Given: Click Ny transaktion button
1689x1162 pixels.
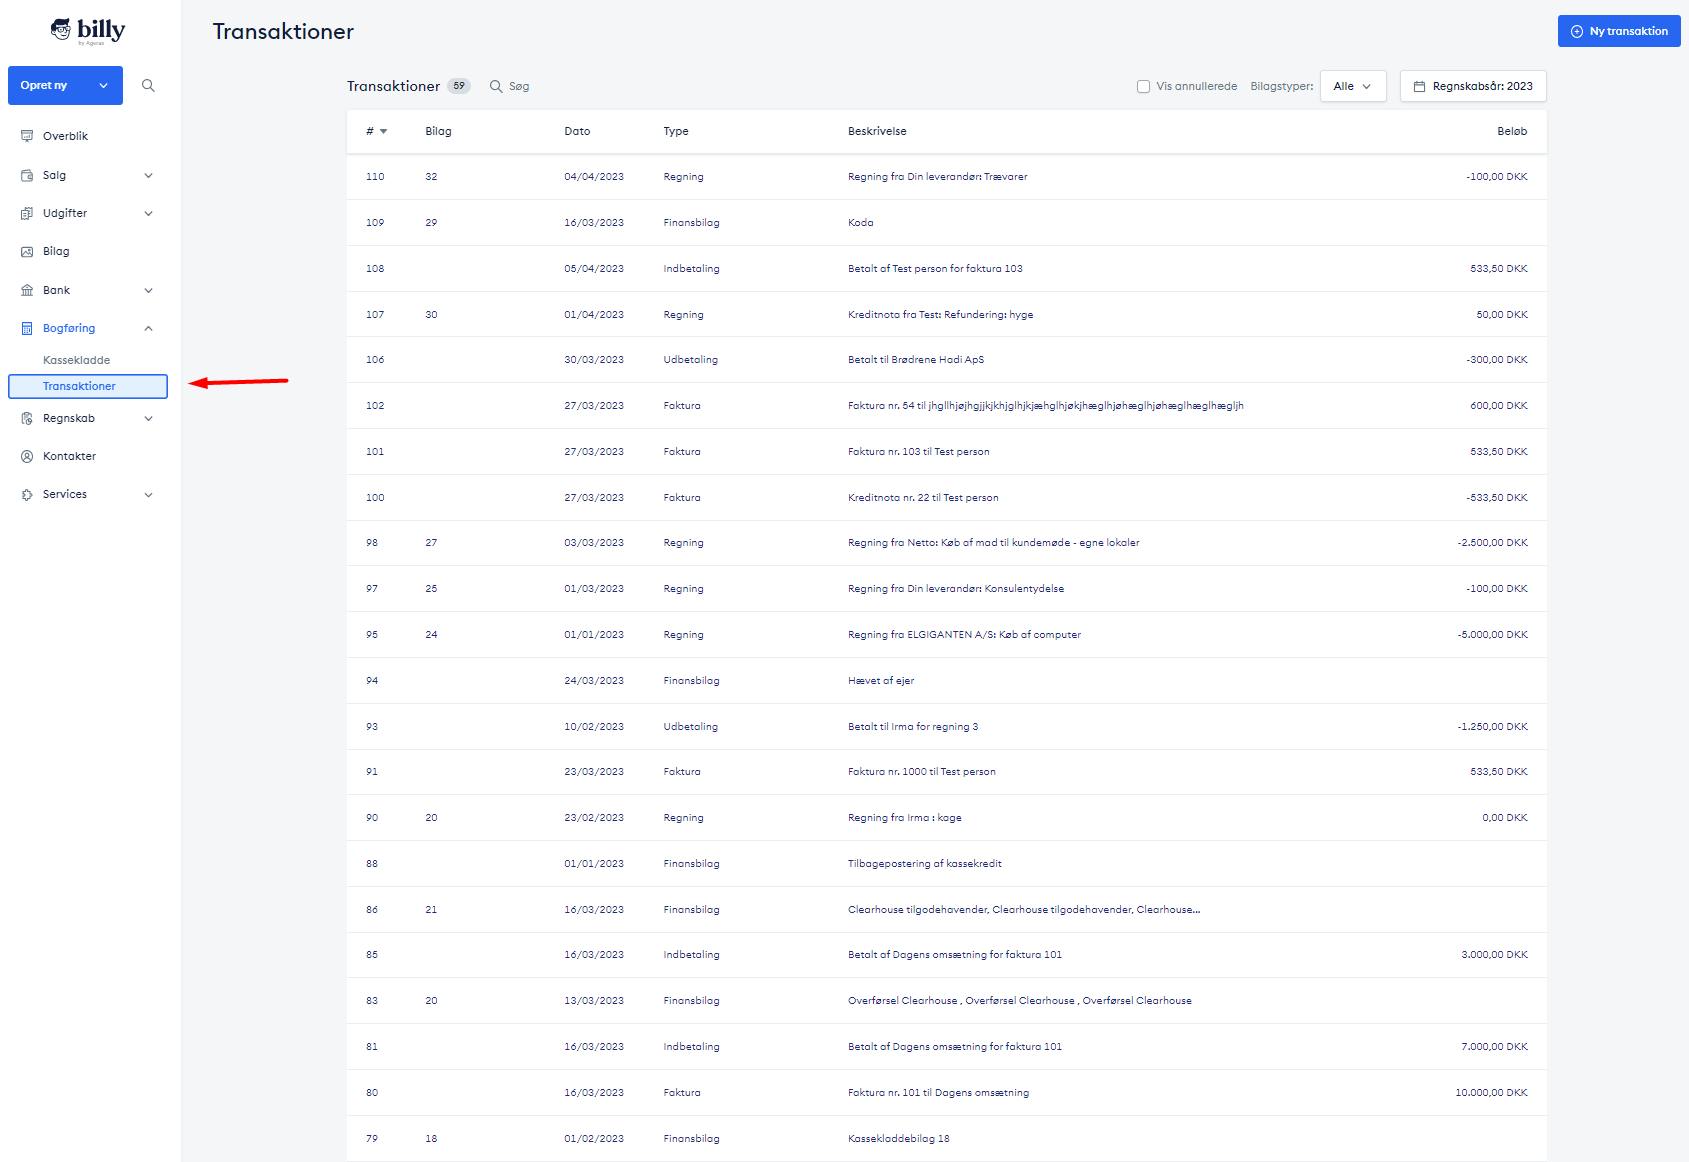Looking at the screenshot, I should pos(1619,31).
